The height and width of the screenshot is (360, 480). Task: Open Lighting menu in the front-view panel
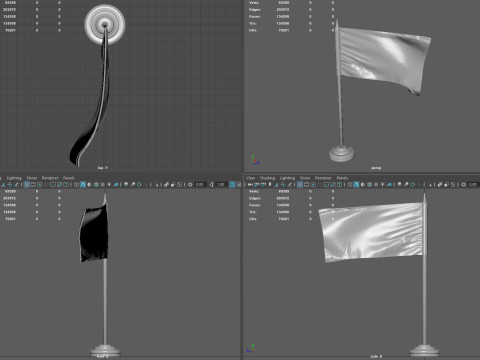(x=14, y=178)
